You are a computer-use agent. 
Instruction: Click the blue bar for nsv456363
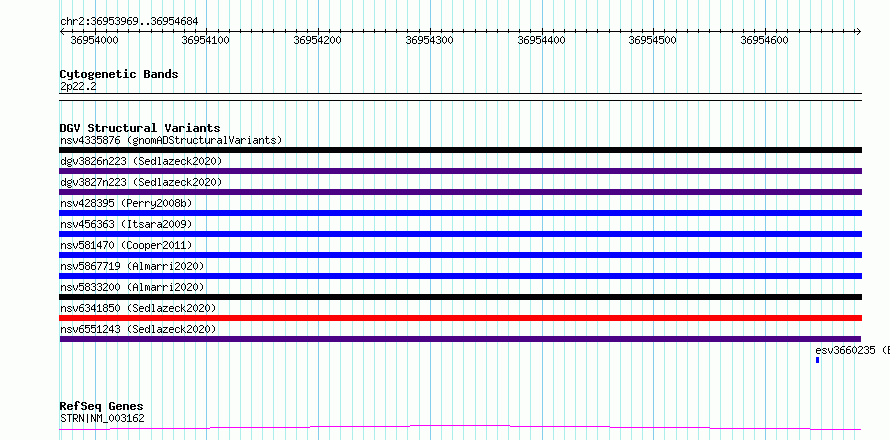460,234
